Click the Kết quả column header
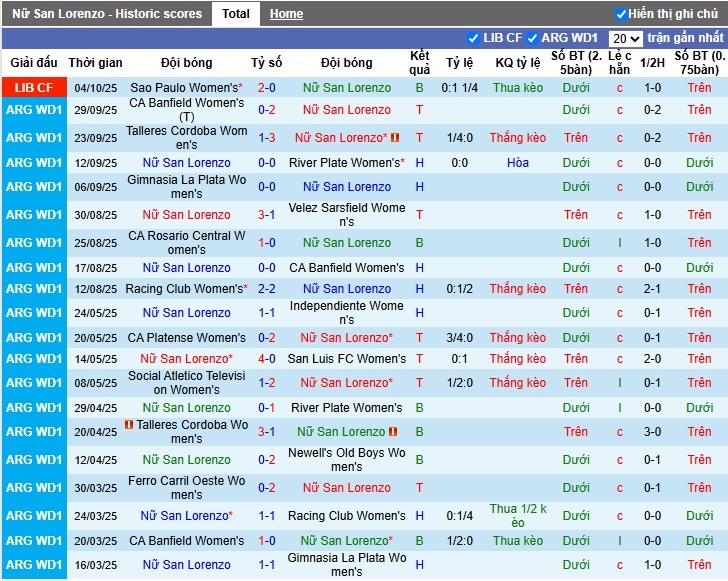Screen dimensions: 728x581 pos(420,62)
